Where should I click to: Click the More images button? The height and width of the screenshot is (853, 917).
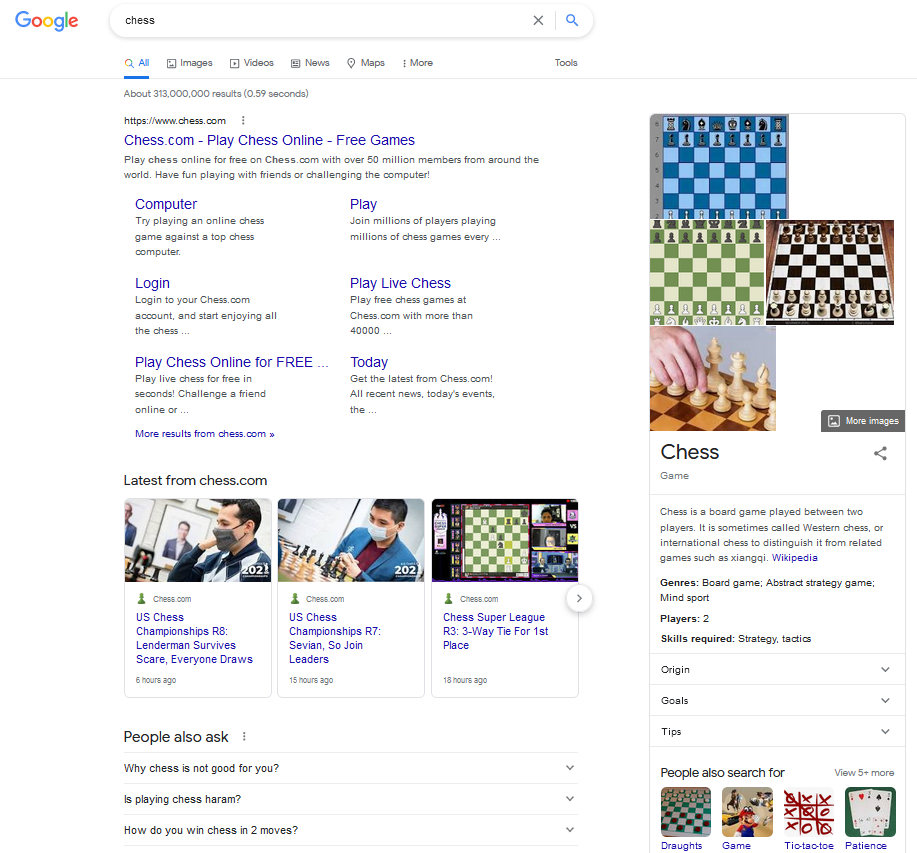862,420
